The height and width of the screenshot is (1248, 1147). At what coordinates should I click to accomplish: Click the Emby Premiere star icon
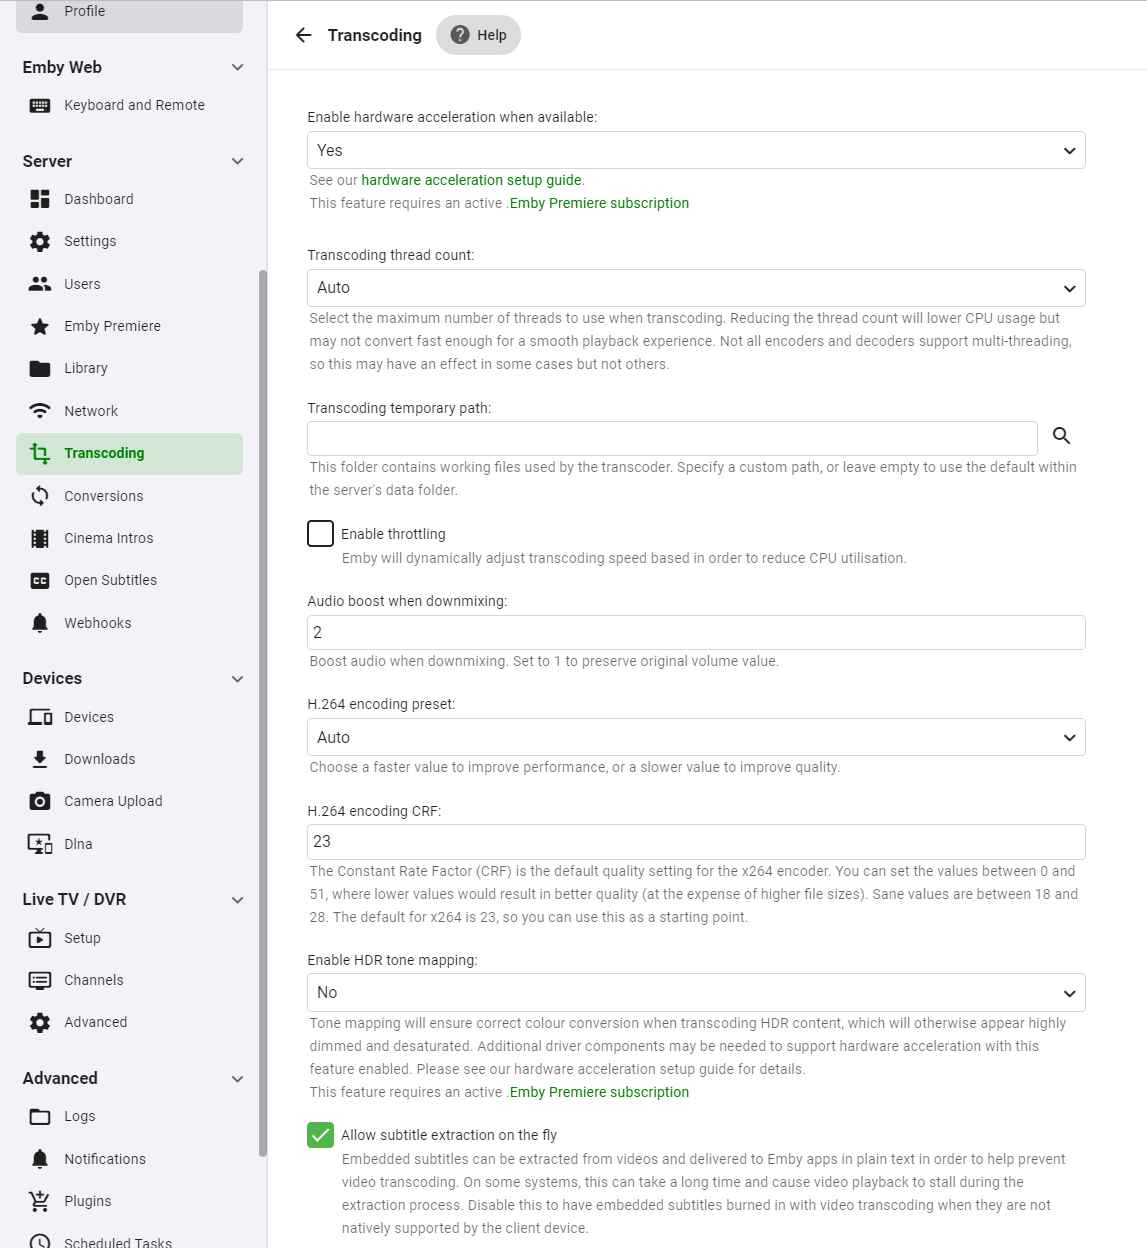coord(40,326)
